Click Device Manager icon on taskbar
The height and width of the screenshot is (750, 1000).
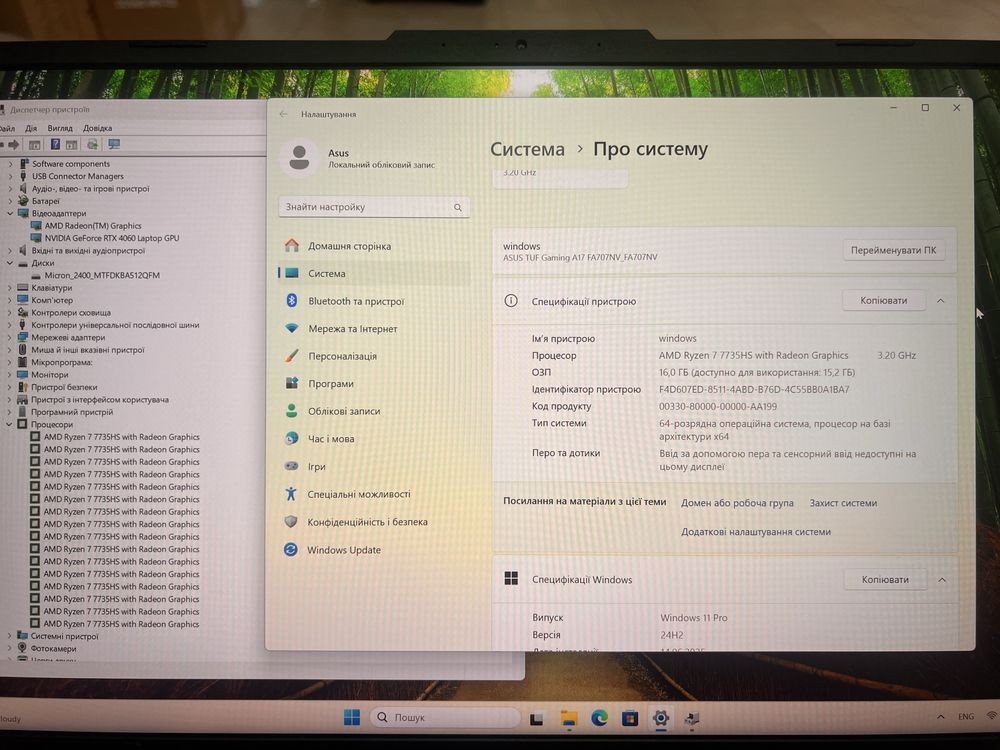pos(691,719)
